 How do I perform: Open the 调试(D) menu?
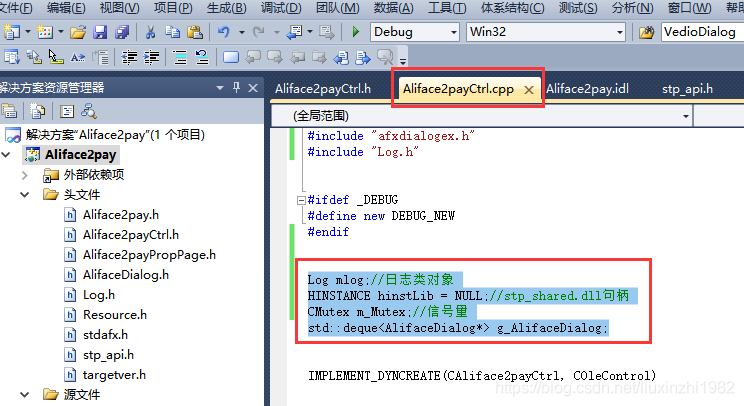(281, 8)
